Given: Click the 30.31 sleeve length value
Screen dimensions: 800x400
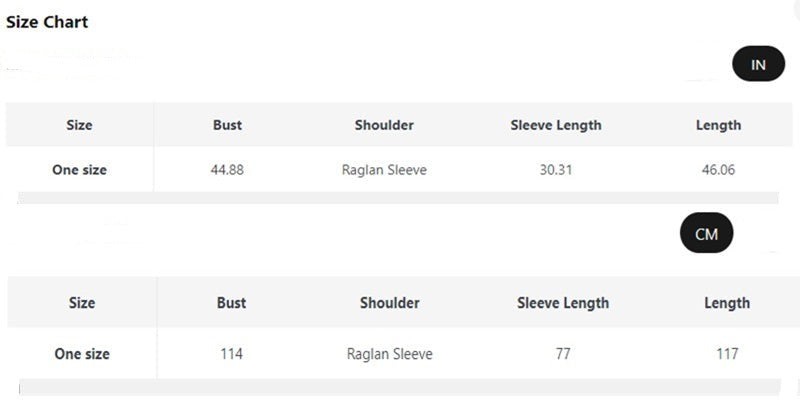Looking at the screenshot, I should pyautogui.click(x=556, y=170).
